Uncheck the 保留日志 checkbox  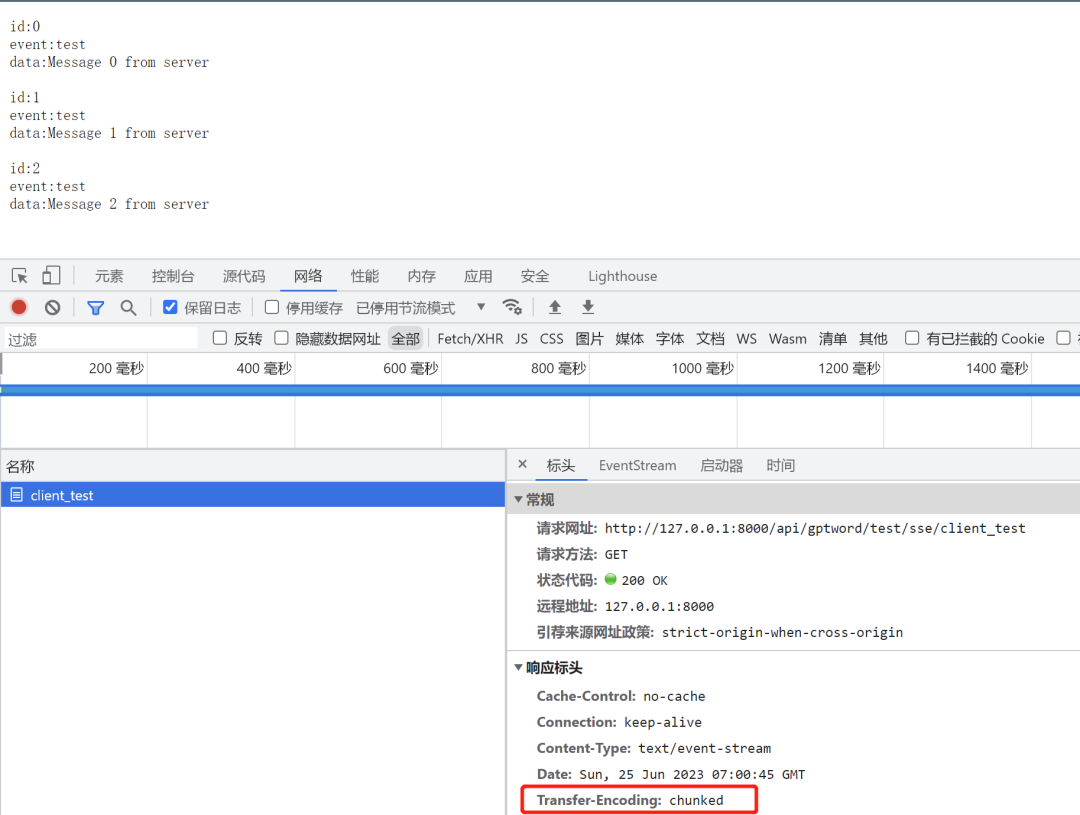point(170,307)
